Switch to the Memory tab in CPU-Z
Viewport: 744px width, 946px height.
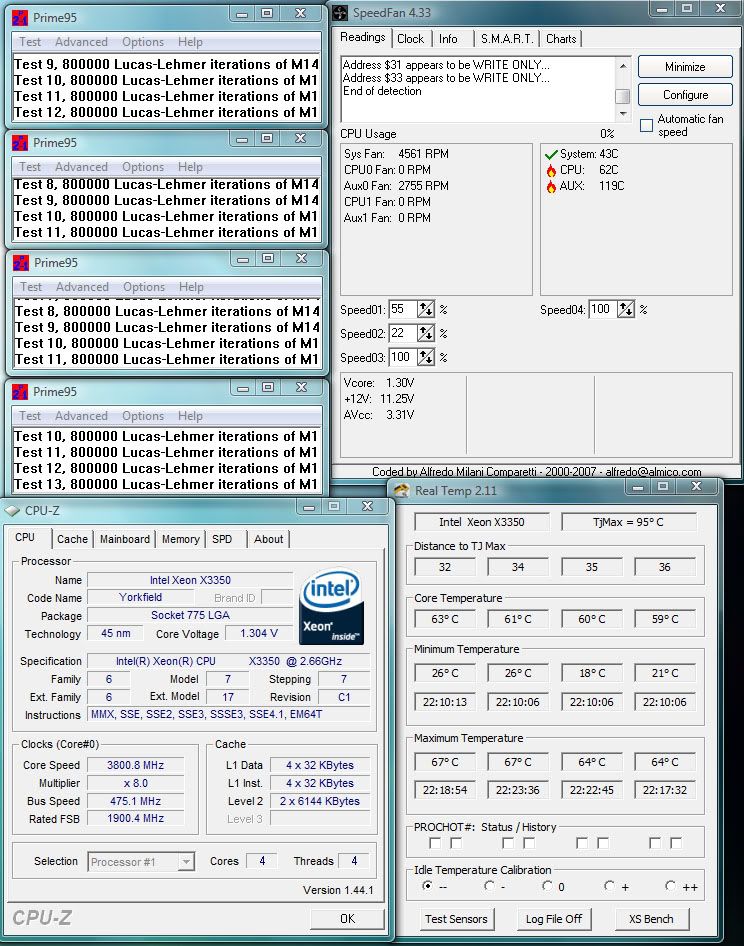(180, 539)
